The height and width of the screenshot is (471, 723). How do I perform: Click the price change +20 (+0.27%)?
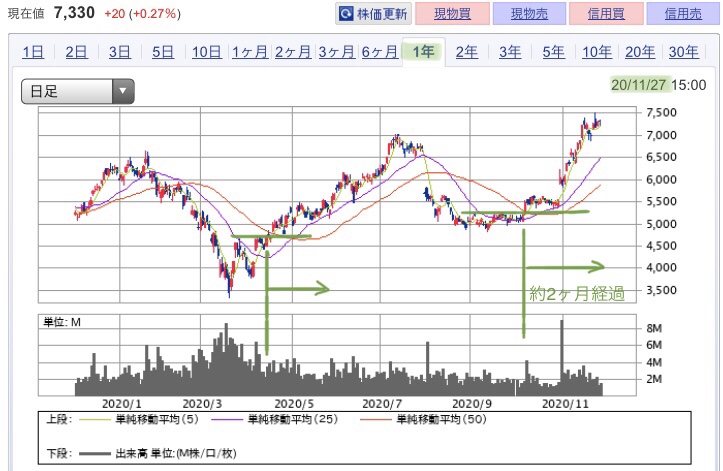click(142, 13)
